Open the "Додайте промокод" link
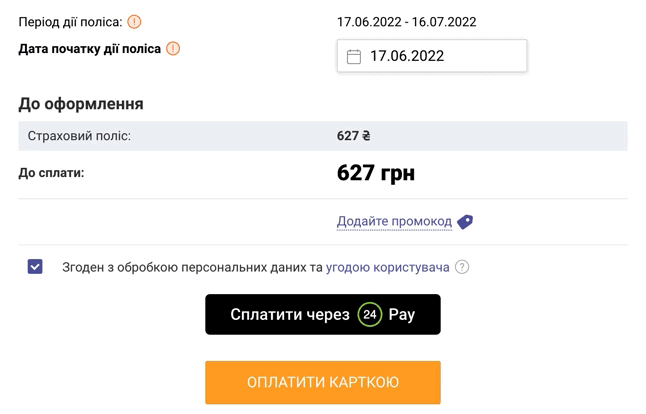The image size is (646, 414). click(394, 222)
